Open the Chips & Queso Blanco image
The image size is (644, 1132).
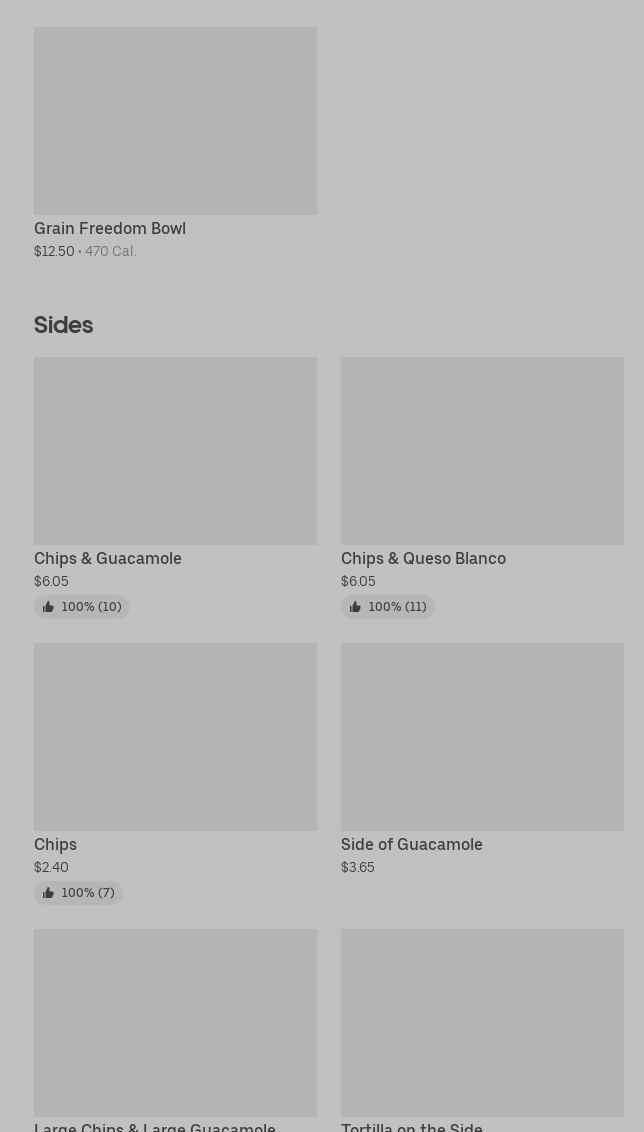pyautogui.click(x=482, y=450)
